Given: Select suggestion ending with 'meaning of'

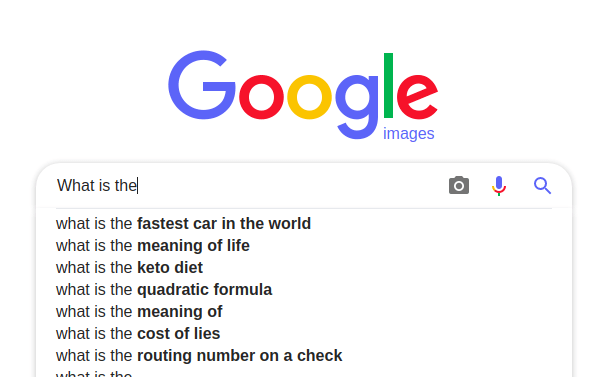Looking at the screenshot, I should (x=139, y=312).
